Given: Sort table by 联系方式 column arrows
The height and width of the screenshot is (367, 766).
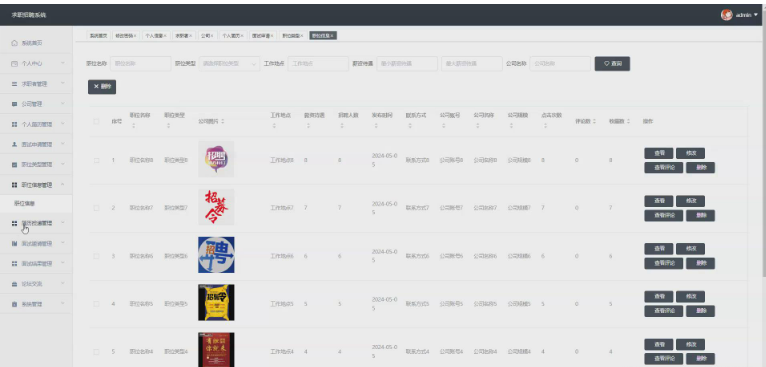Looking at the screenshot, I should tap(409, 126).
